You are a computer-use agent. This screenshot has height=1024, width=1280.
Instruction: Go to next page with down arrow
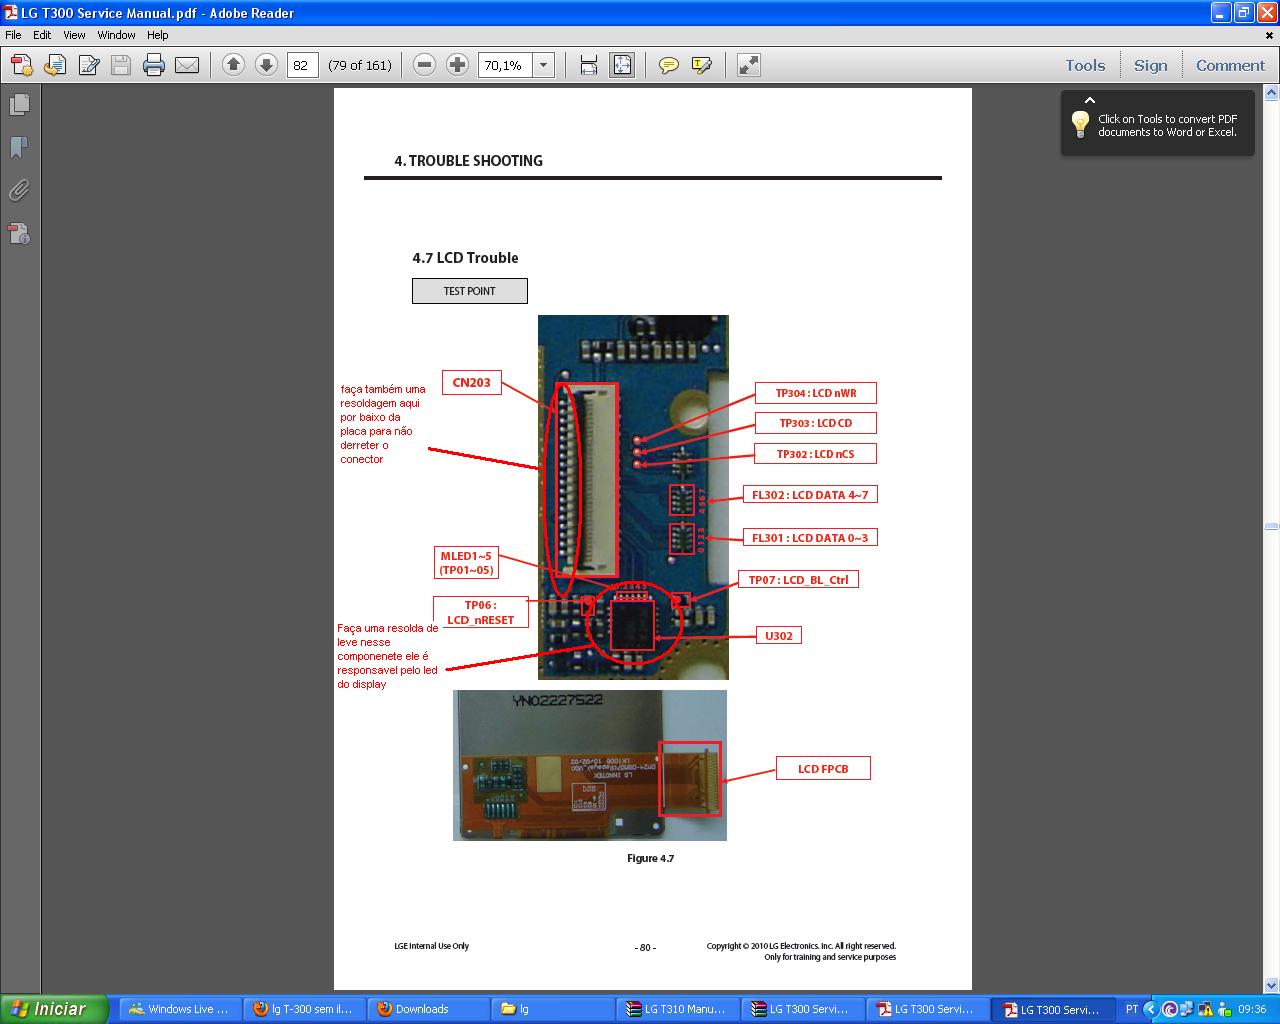(266, 65)
